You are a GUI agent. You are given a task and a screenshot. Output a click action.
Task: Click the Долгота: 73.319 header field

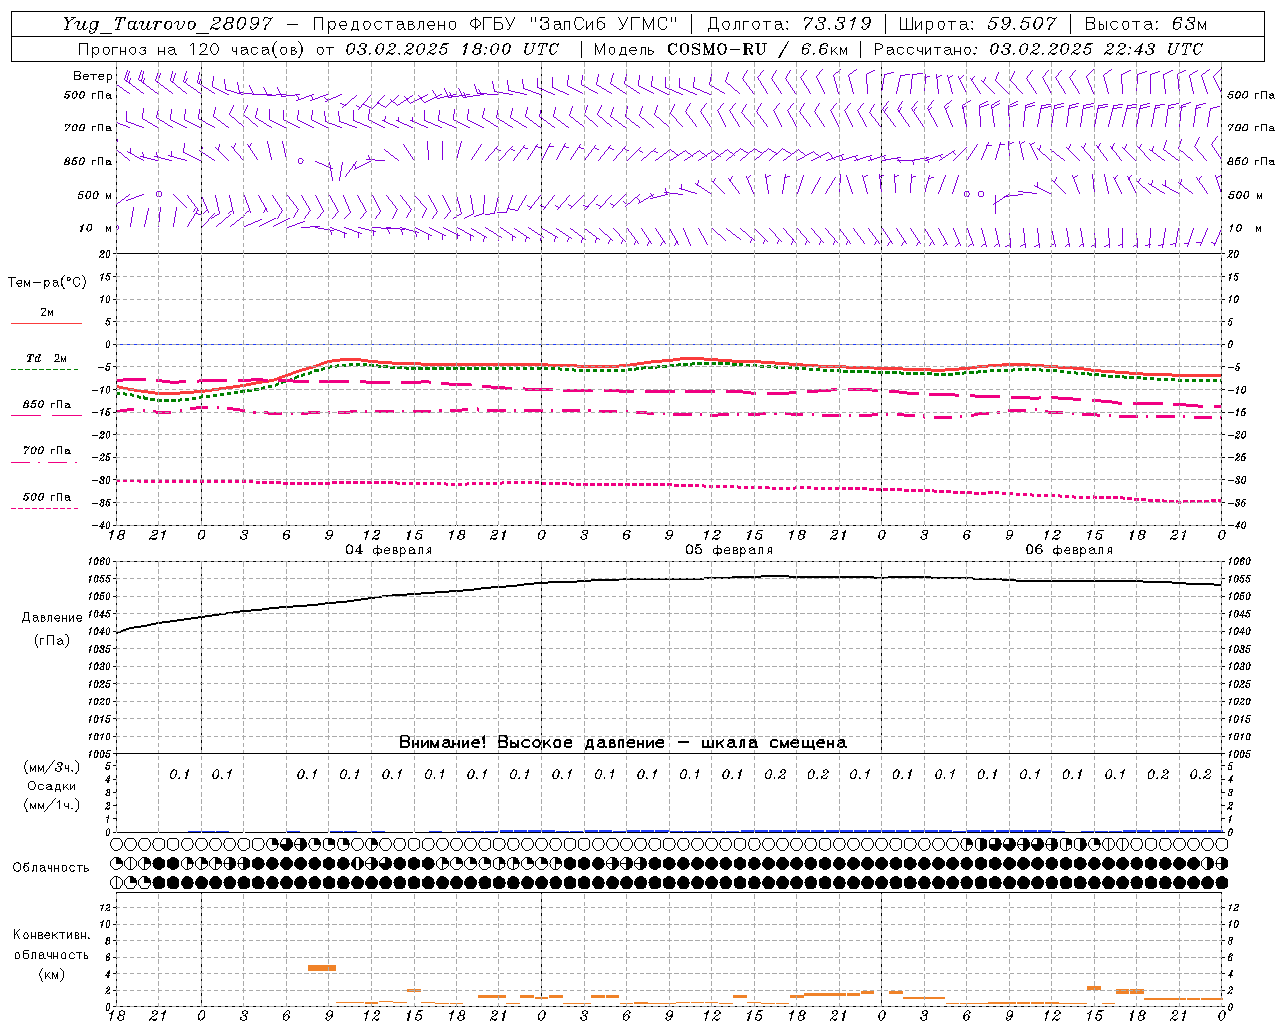point(790,24)
